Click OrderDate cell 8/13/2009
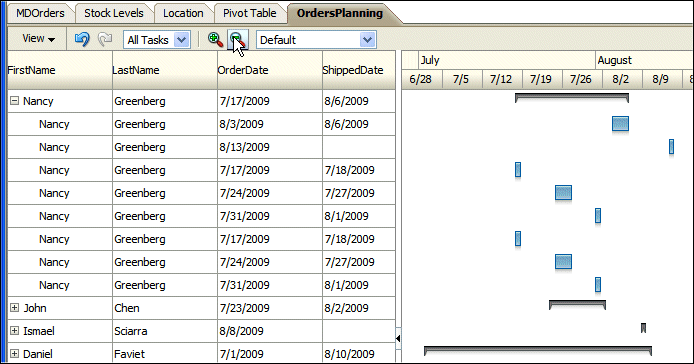694x364 pixels. click(x=270, y=147)
